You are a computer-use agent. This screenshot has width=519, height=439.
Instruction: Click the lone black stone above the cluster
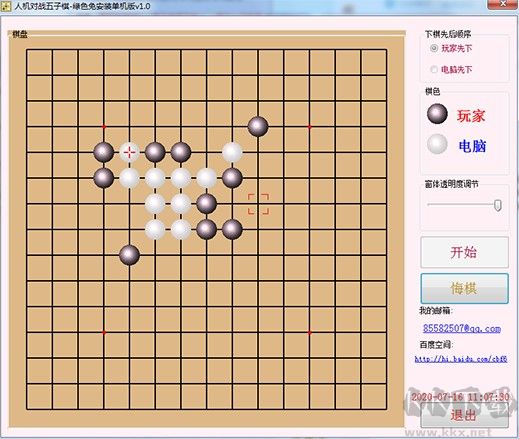point(258,127)
